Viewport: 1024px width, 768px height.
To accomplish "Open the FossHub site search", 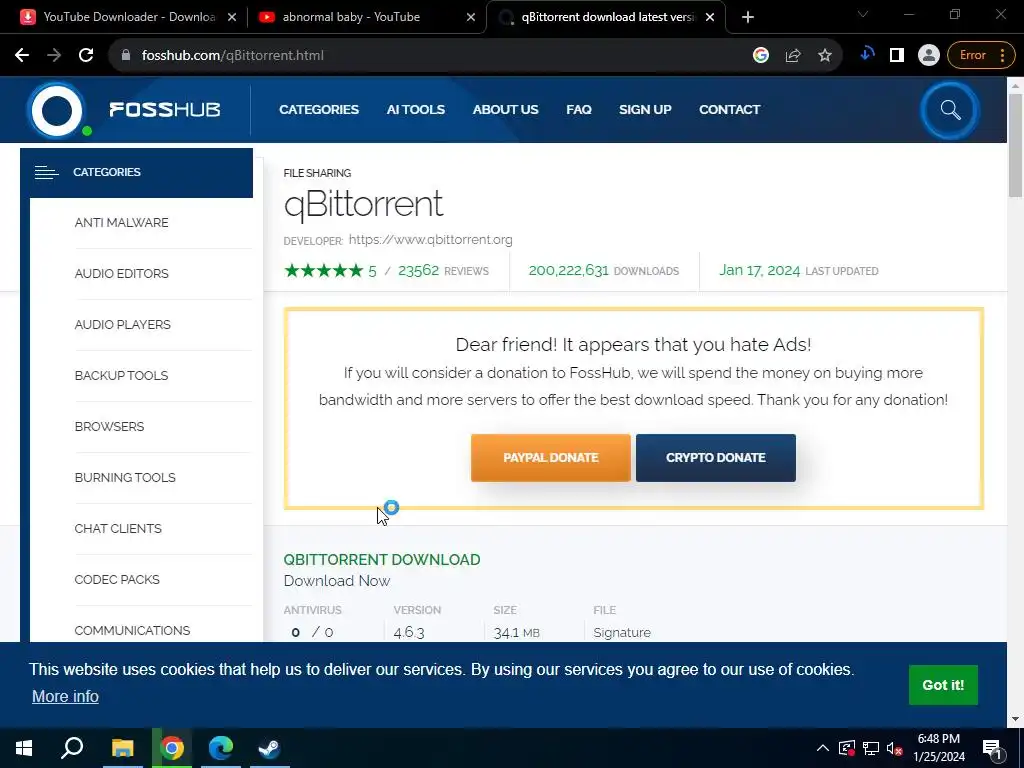I will (x=950, y=110).
